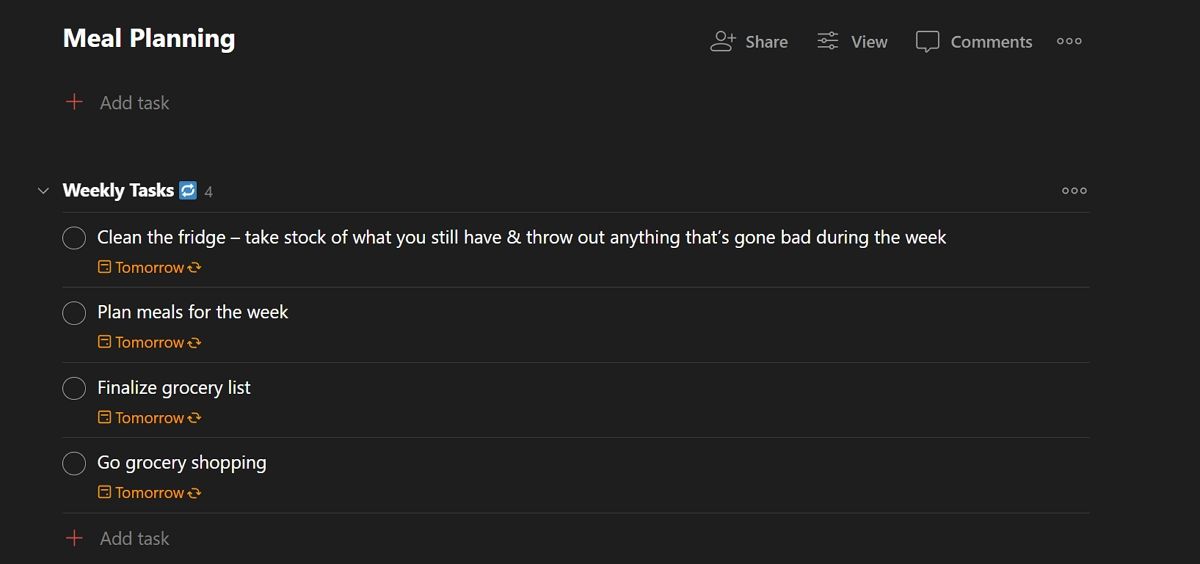The image size is (1200, 564).
Task: Open the Go grocery shopping task text
Action: tap(182, 463)
